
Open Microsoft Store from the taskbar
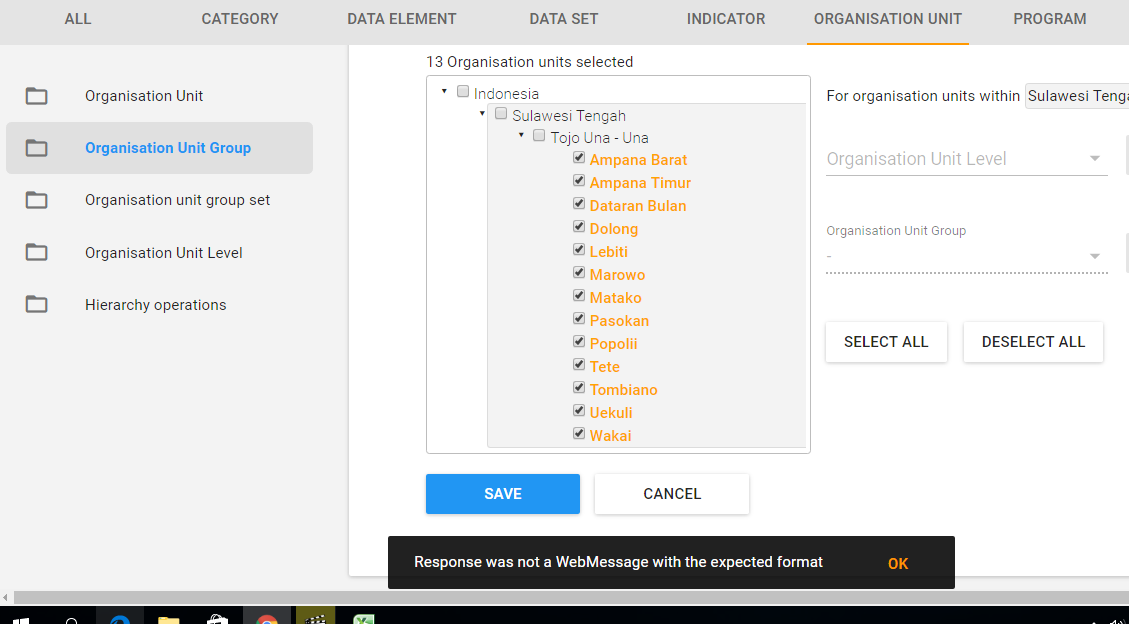217,617
